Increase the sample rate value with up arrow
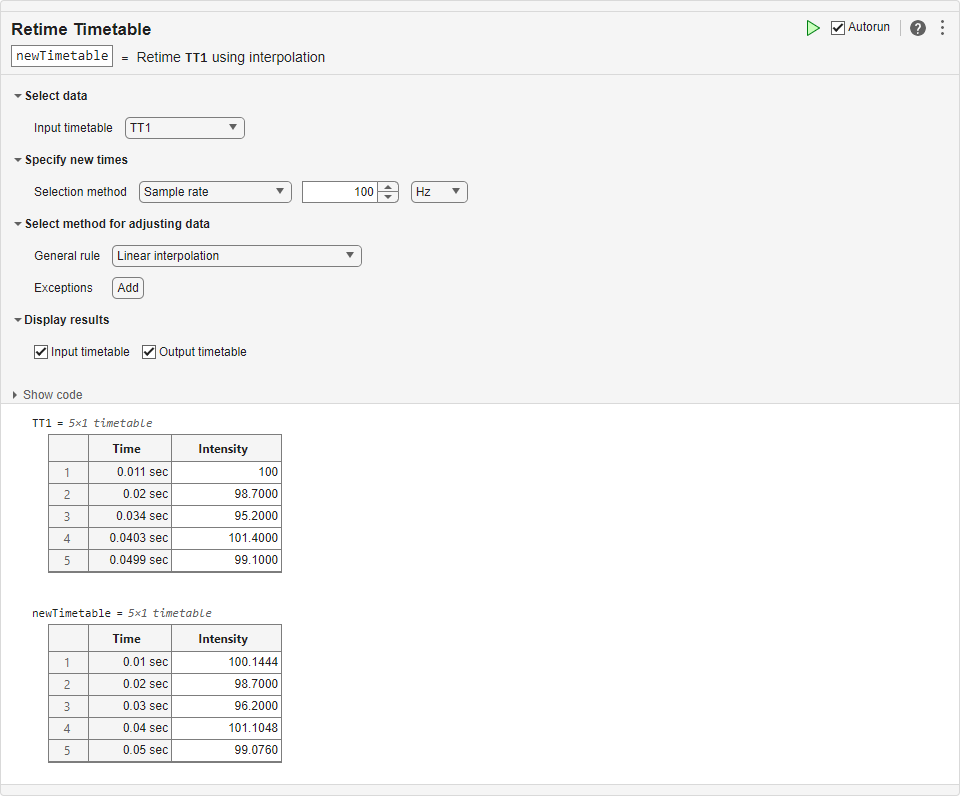Image resolution: width=960 pixels, height=796 pixels. point(388,186)
